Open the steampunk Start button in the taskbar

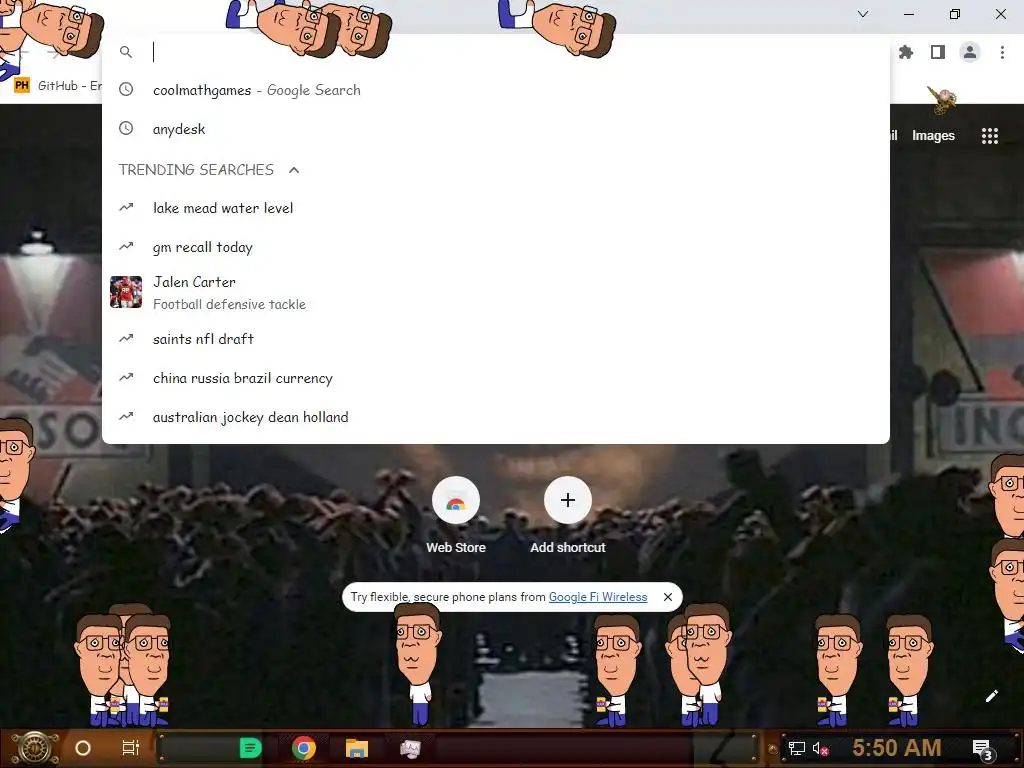pyautogui.click(x=36, y=748)
